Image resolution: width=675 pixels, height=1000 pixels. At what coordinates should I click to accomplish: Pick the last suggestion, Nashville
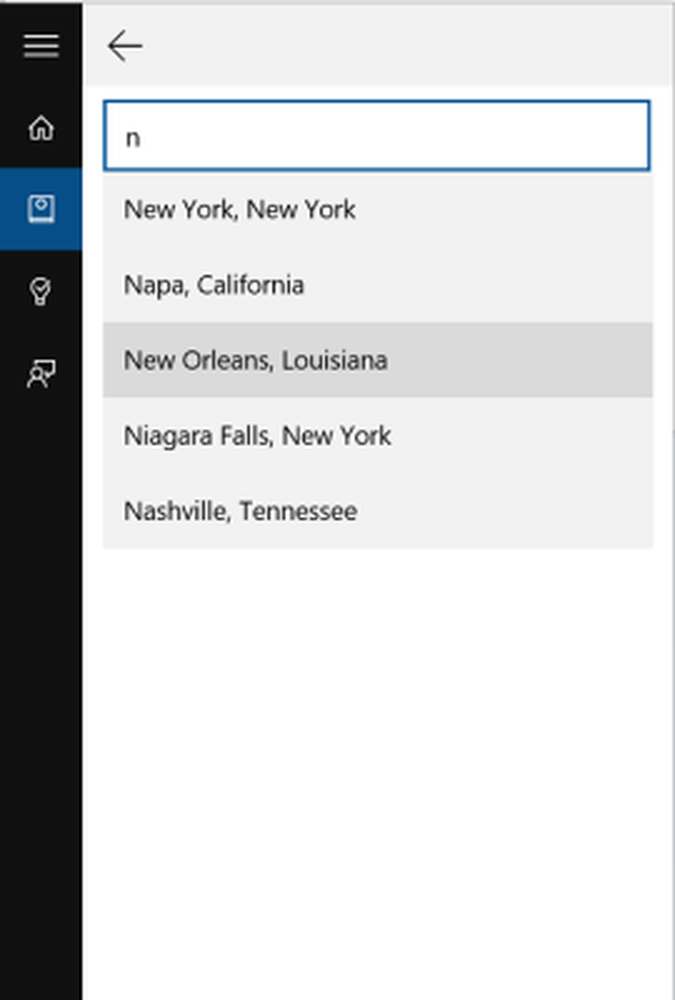378,511
